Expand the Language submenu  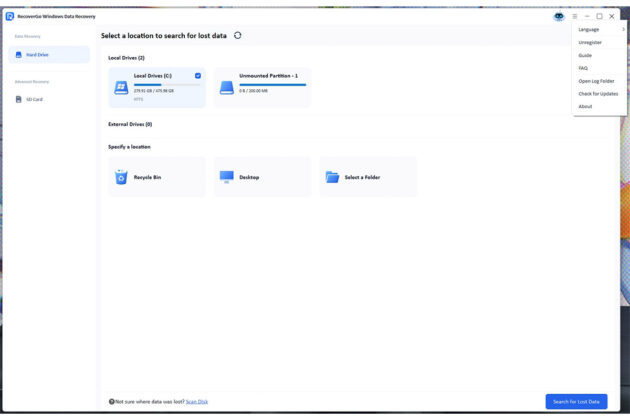click(599, 29)
